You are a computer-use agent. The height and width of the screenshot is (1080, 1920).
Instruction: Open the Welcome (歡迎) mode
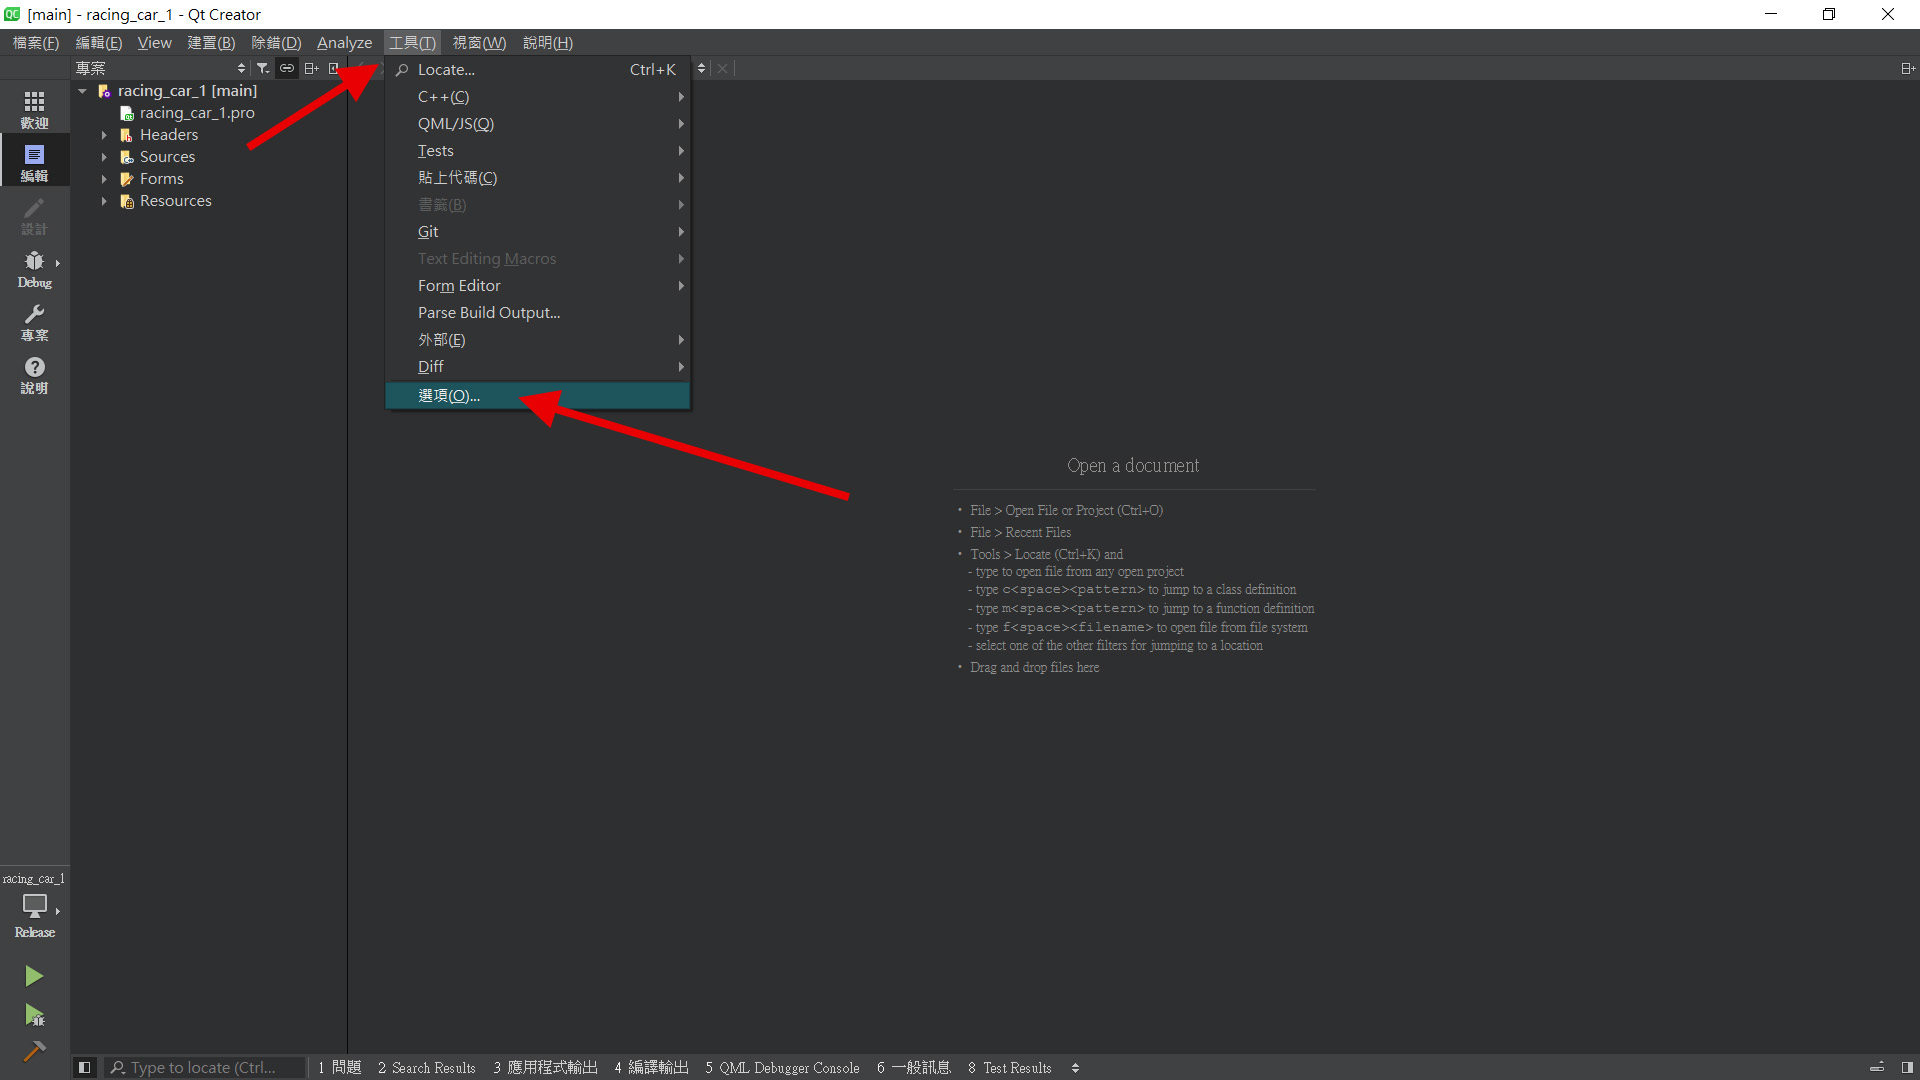point(34,108)
